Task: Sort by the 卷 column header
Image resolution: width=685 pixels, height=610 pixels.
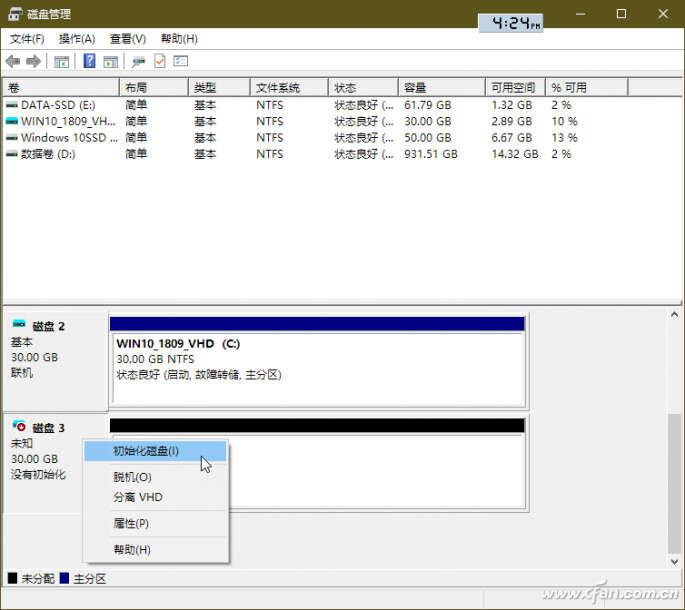Action: click(61, 87)
